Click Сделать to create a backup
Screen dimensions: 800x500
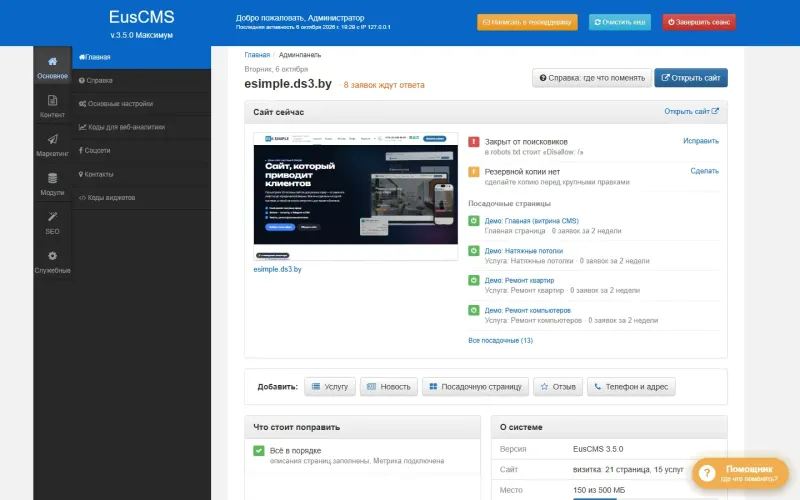[x=705, y=171]
